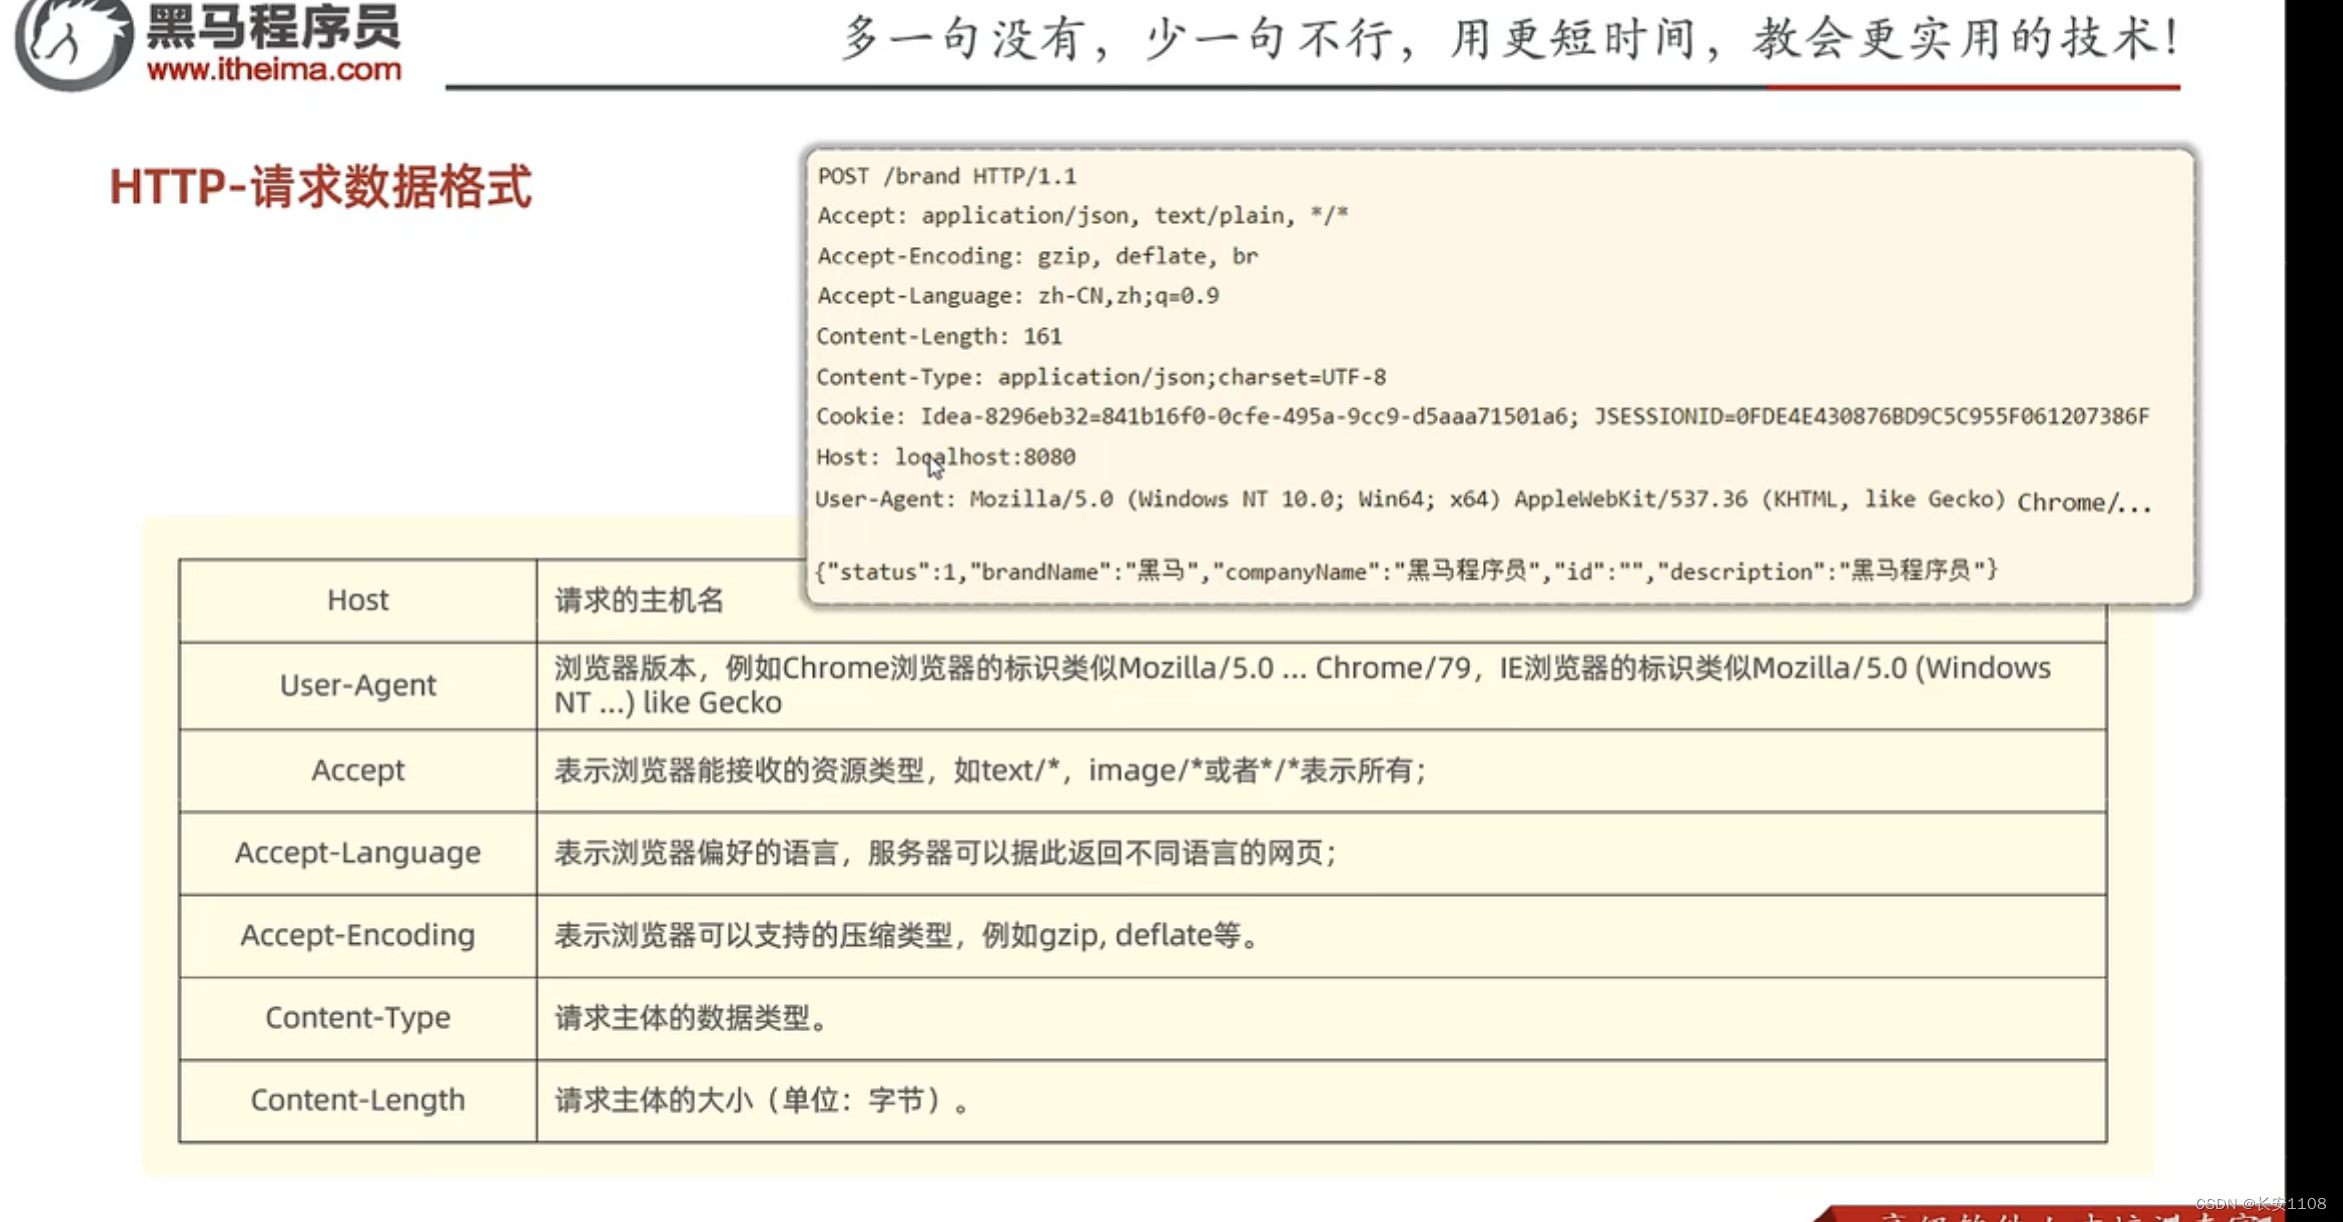2343x1222 pixels.
Task: Click the 黑马程序员 brand name
Action: coord(273,26)
